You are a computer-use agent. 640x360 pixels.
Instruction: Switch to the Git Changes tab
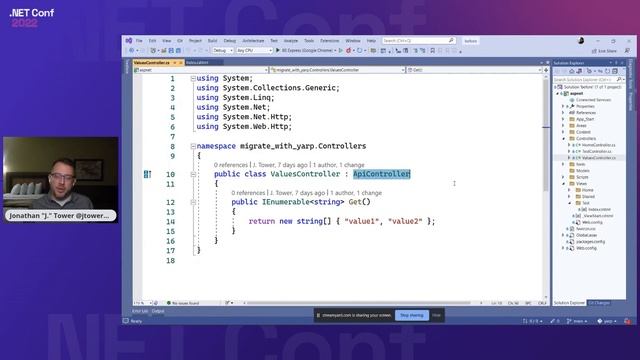(x=599, y=303)
